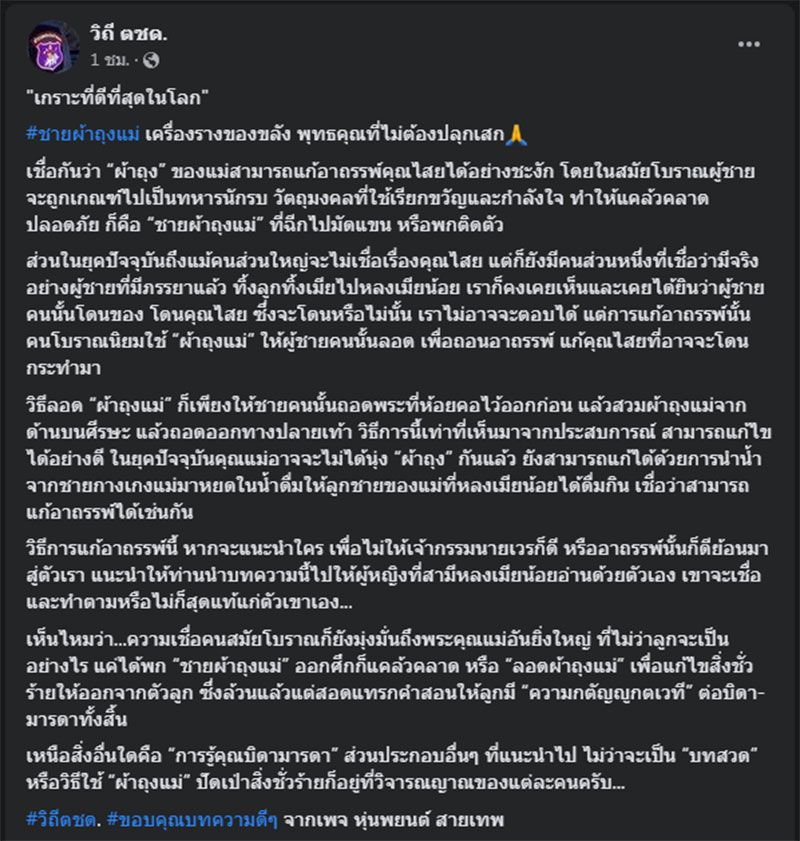Click the paragraph beginning วิธีการแก้อาถรรพ์นี้
Screen dimensions: 800x841
tap(397, 576)
